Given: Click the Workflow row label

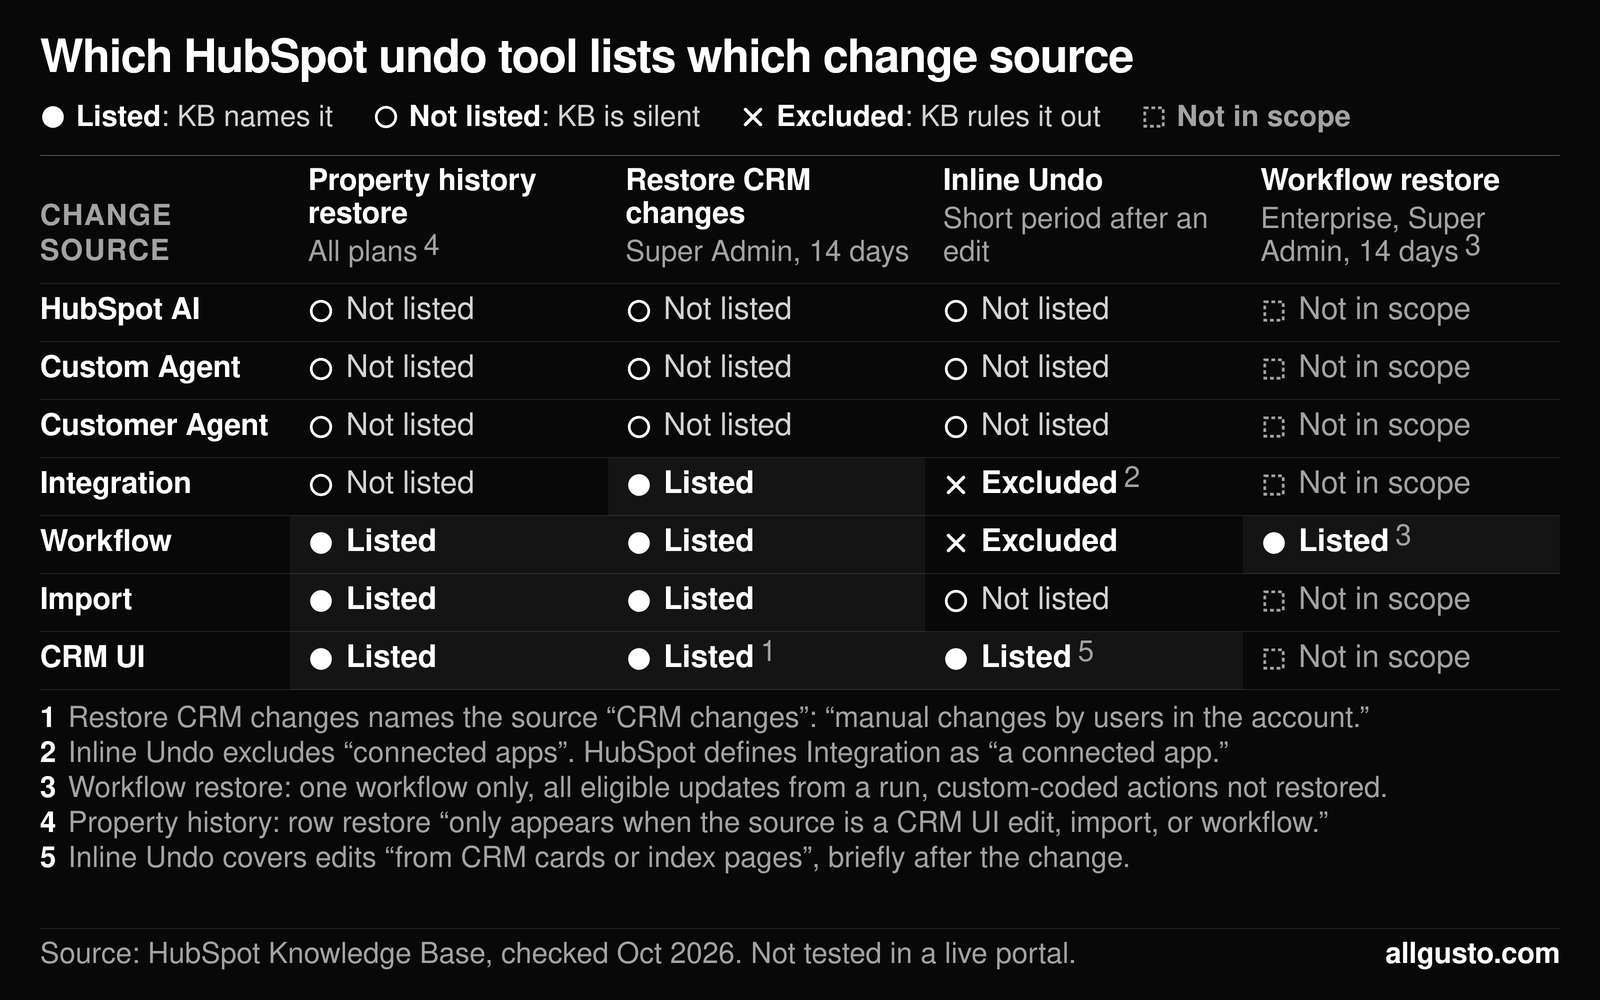Looking at the screenshot, I should coord(106,541).
